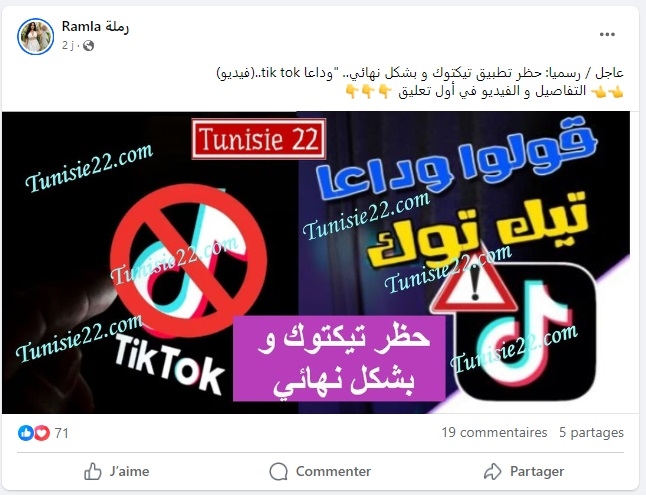
Task: Click the speech bubble comment icon
Action: pyautogui.click(x=279, y=471)
